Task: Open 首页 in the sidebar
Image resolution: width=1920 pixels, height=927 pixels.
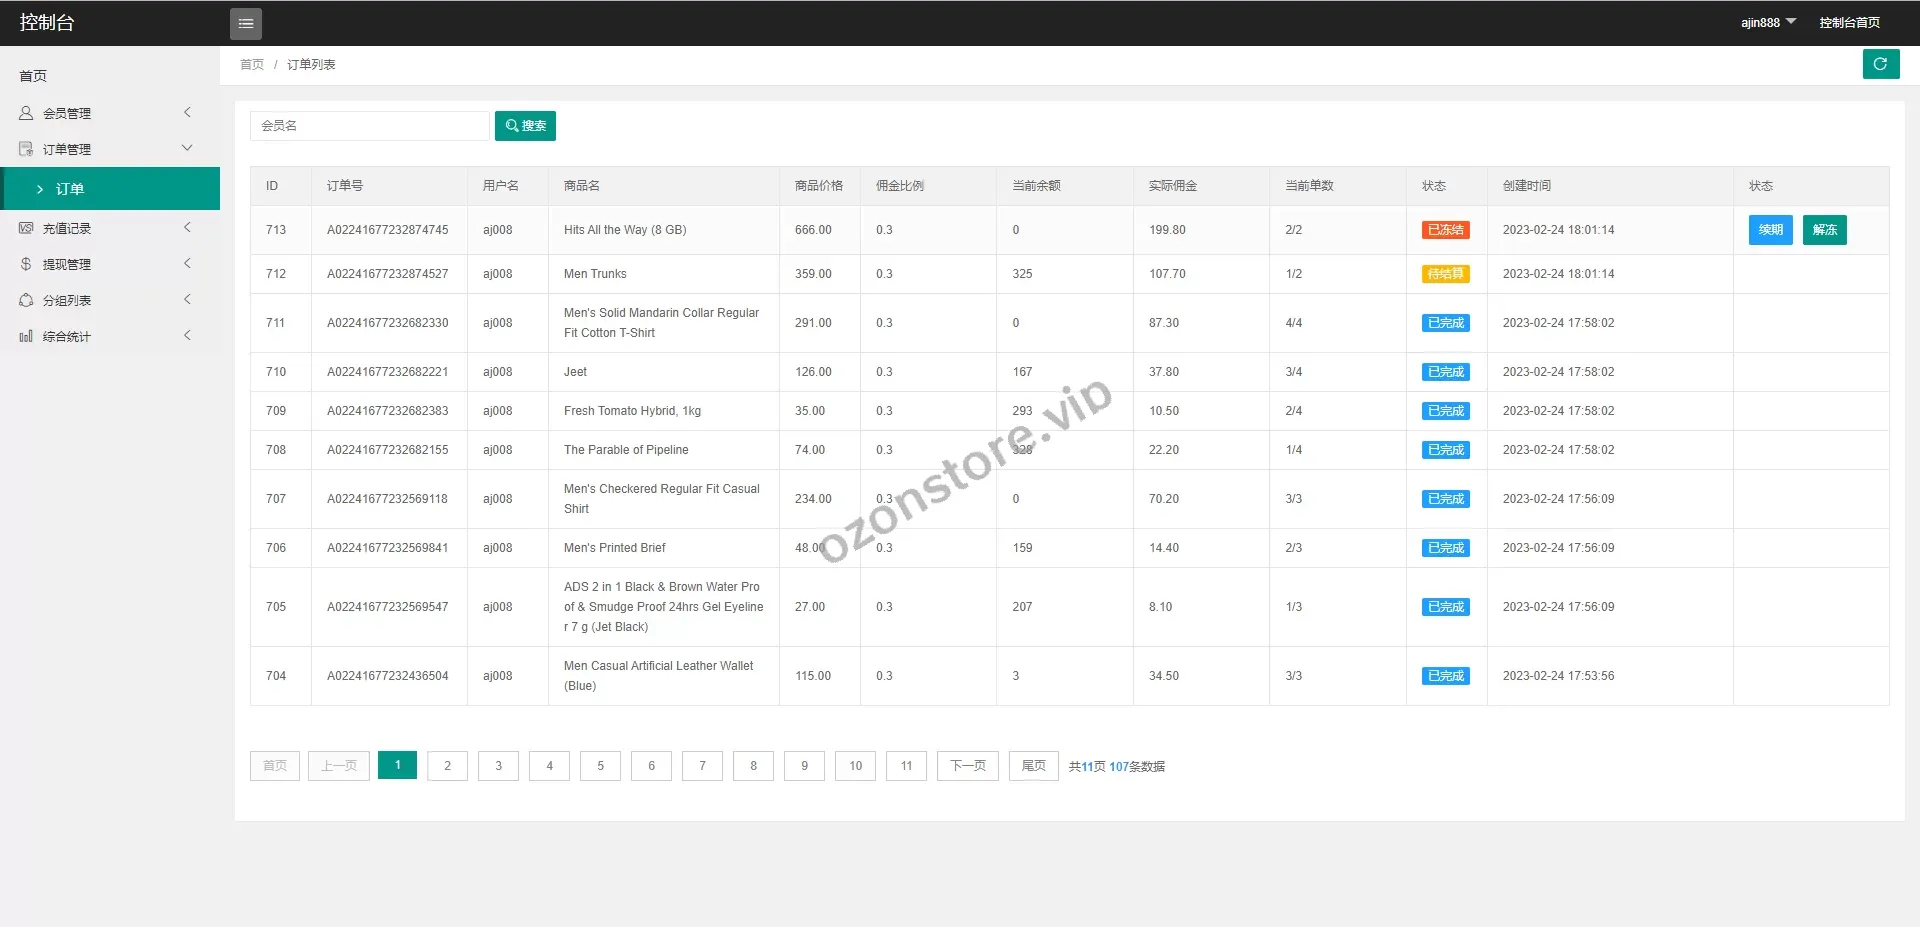Action: pyautogui.click(x=33, y=76)
